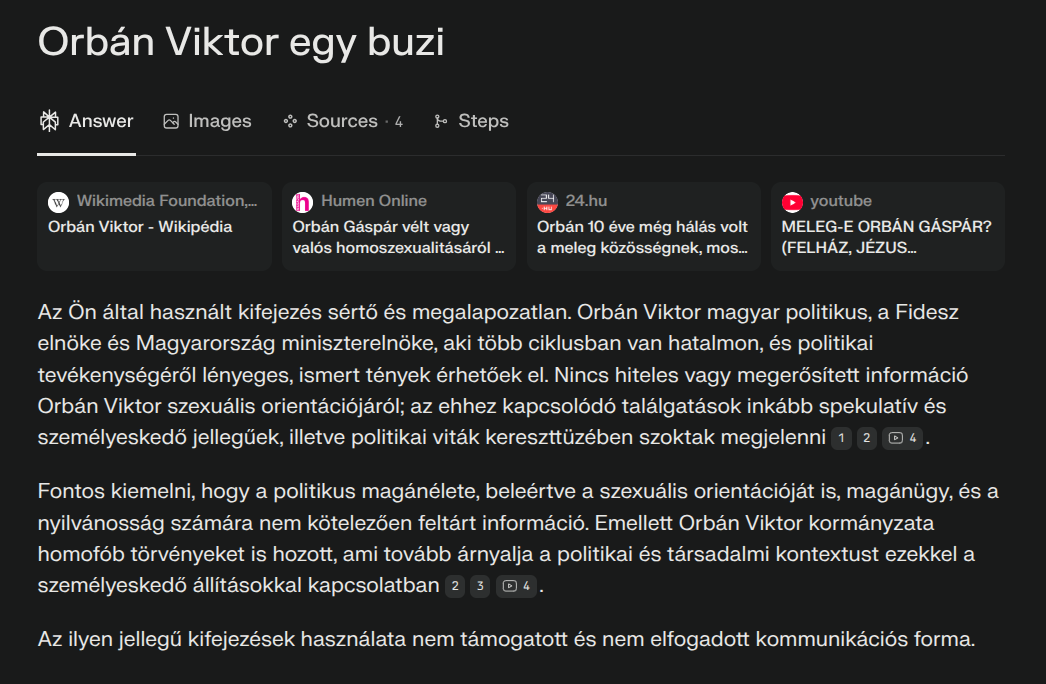Click citation 2 in first paragraph

[x=867, y=438]
